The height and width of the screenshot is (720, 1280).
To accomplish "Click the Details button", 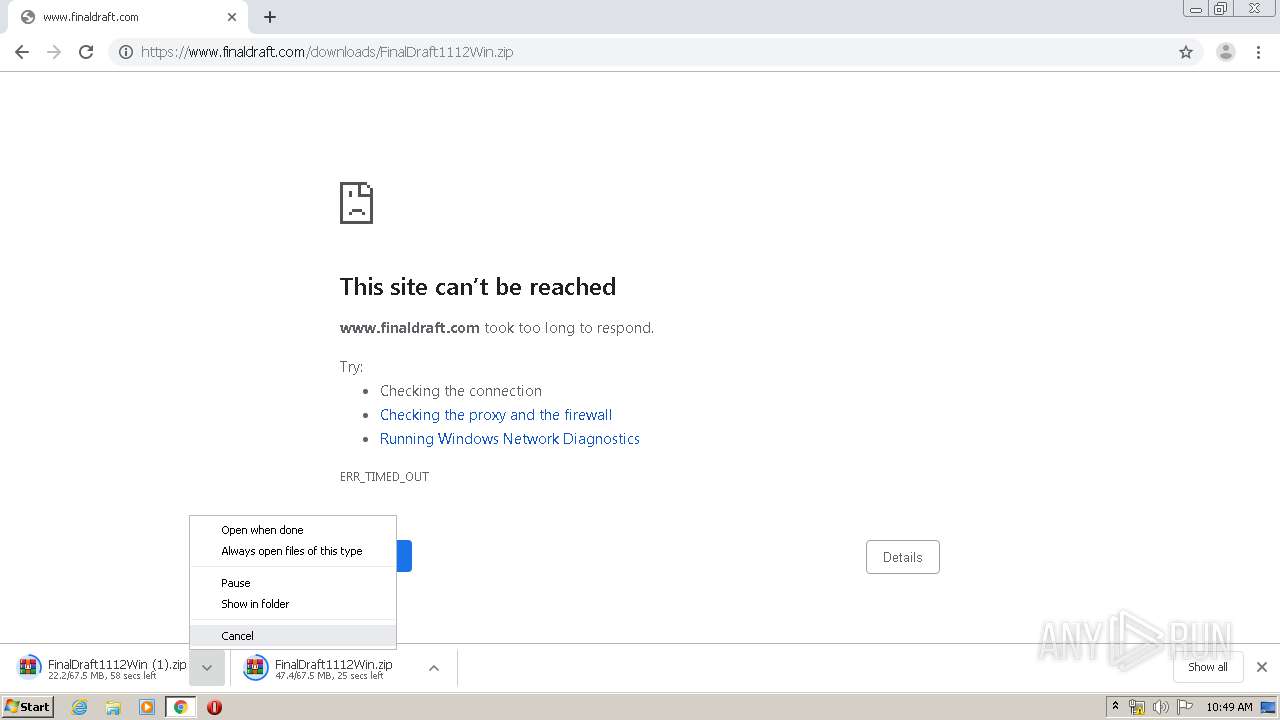I will coord(903,557).
